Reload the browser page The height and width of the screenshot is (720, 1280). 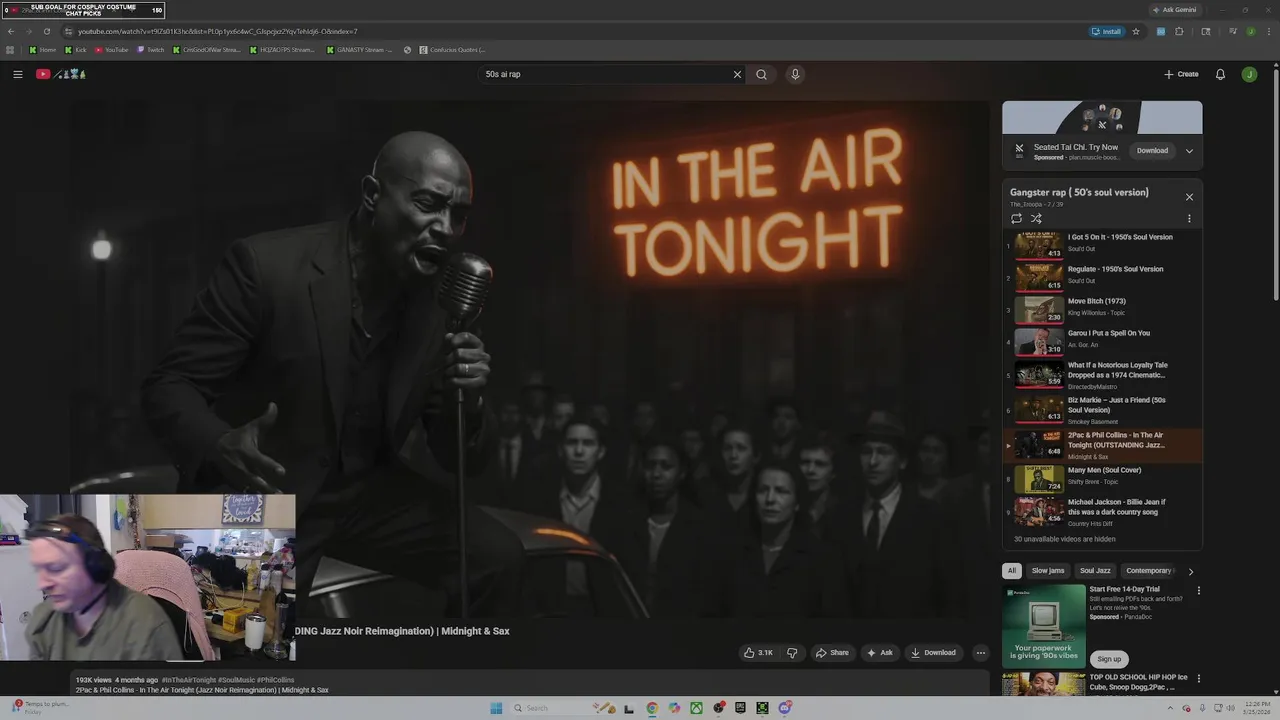46,31
